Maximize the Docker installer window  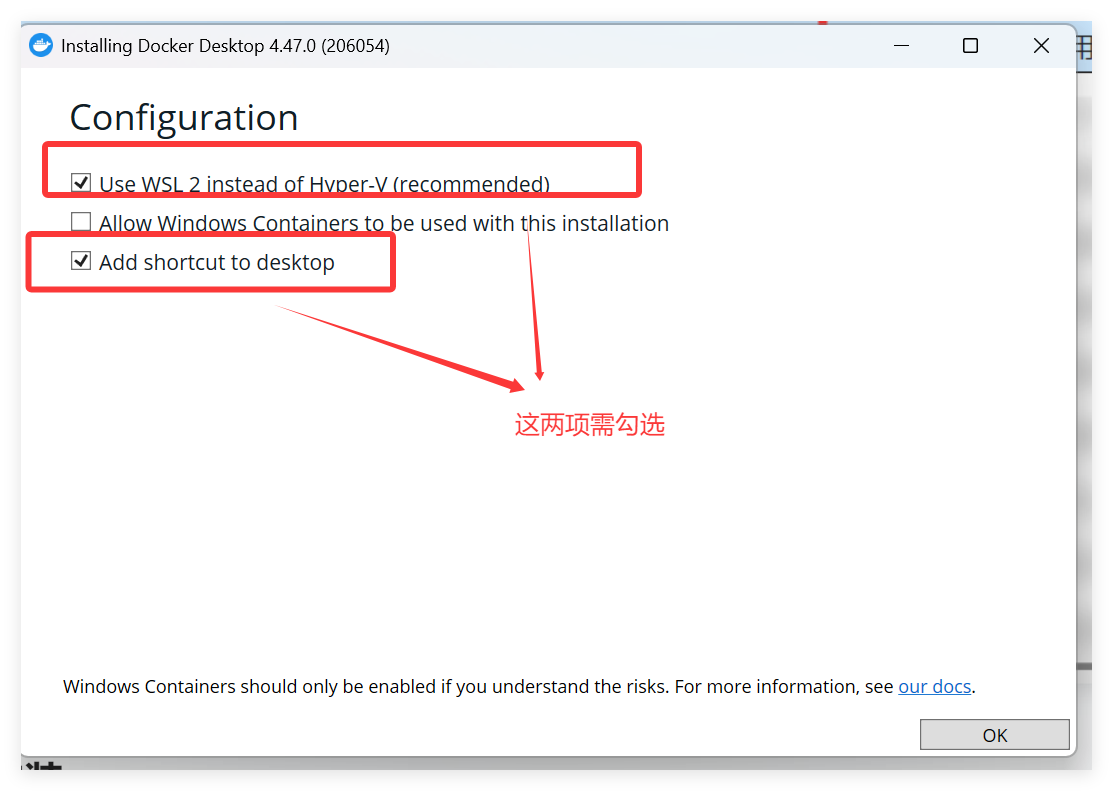970,45
